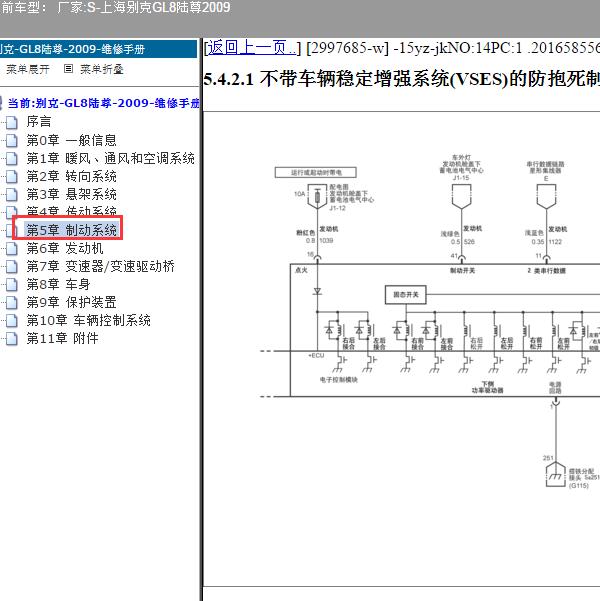Select 第7章 变速器/变速驱动桥 chapter
The width and height of the screenshot is (600, 601).
tap(100, 266)
